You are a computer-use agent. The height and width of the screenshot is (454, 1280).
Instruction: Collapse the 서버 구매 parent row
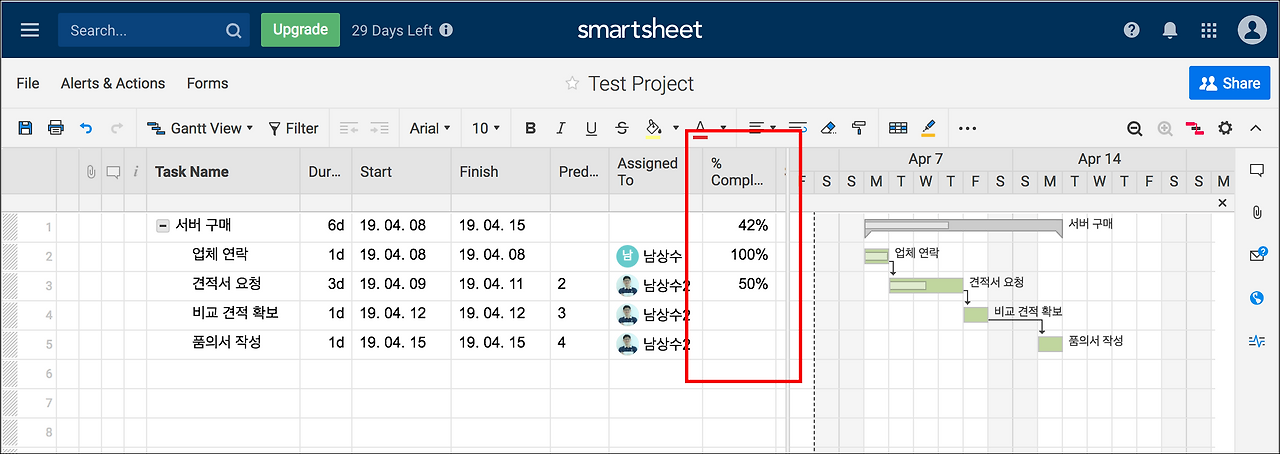pos(162,226)
